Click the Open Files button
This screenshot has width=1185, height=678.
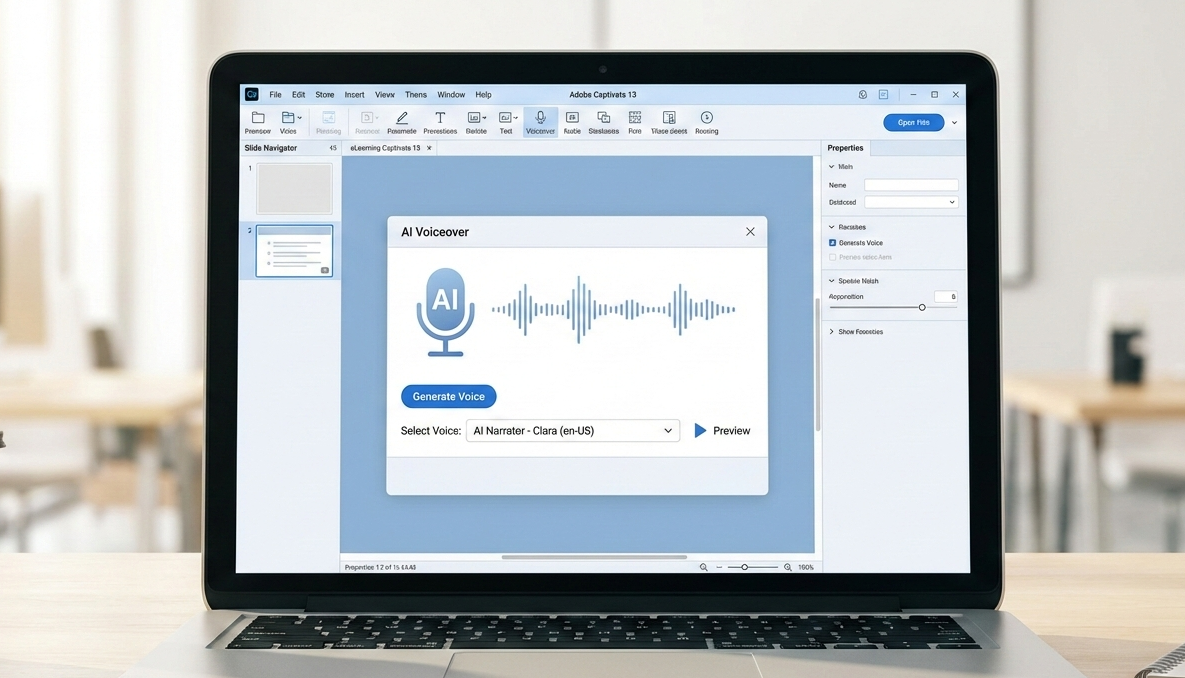pyautogui.click(x=913, y=121)
